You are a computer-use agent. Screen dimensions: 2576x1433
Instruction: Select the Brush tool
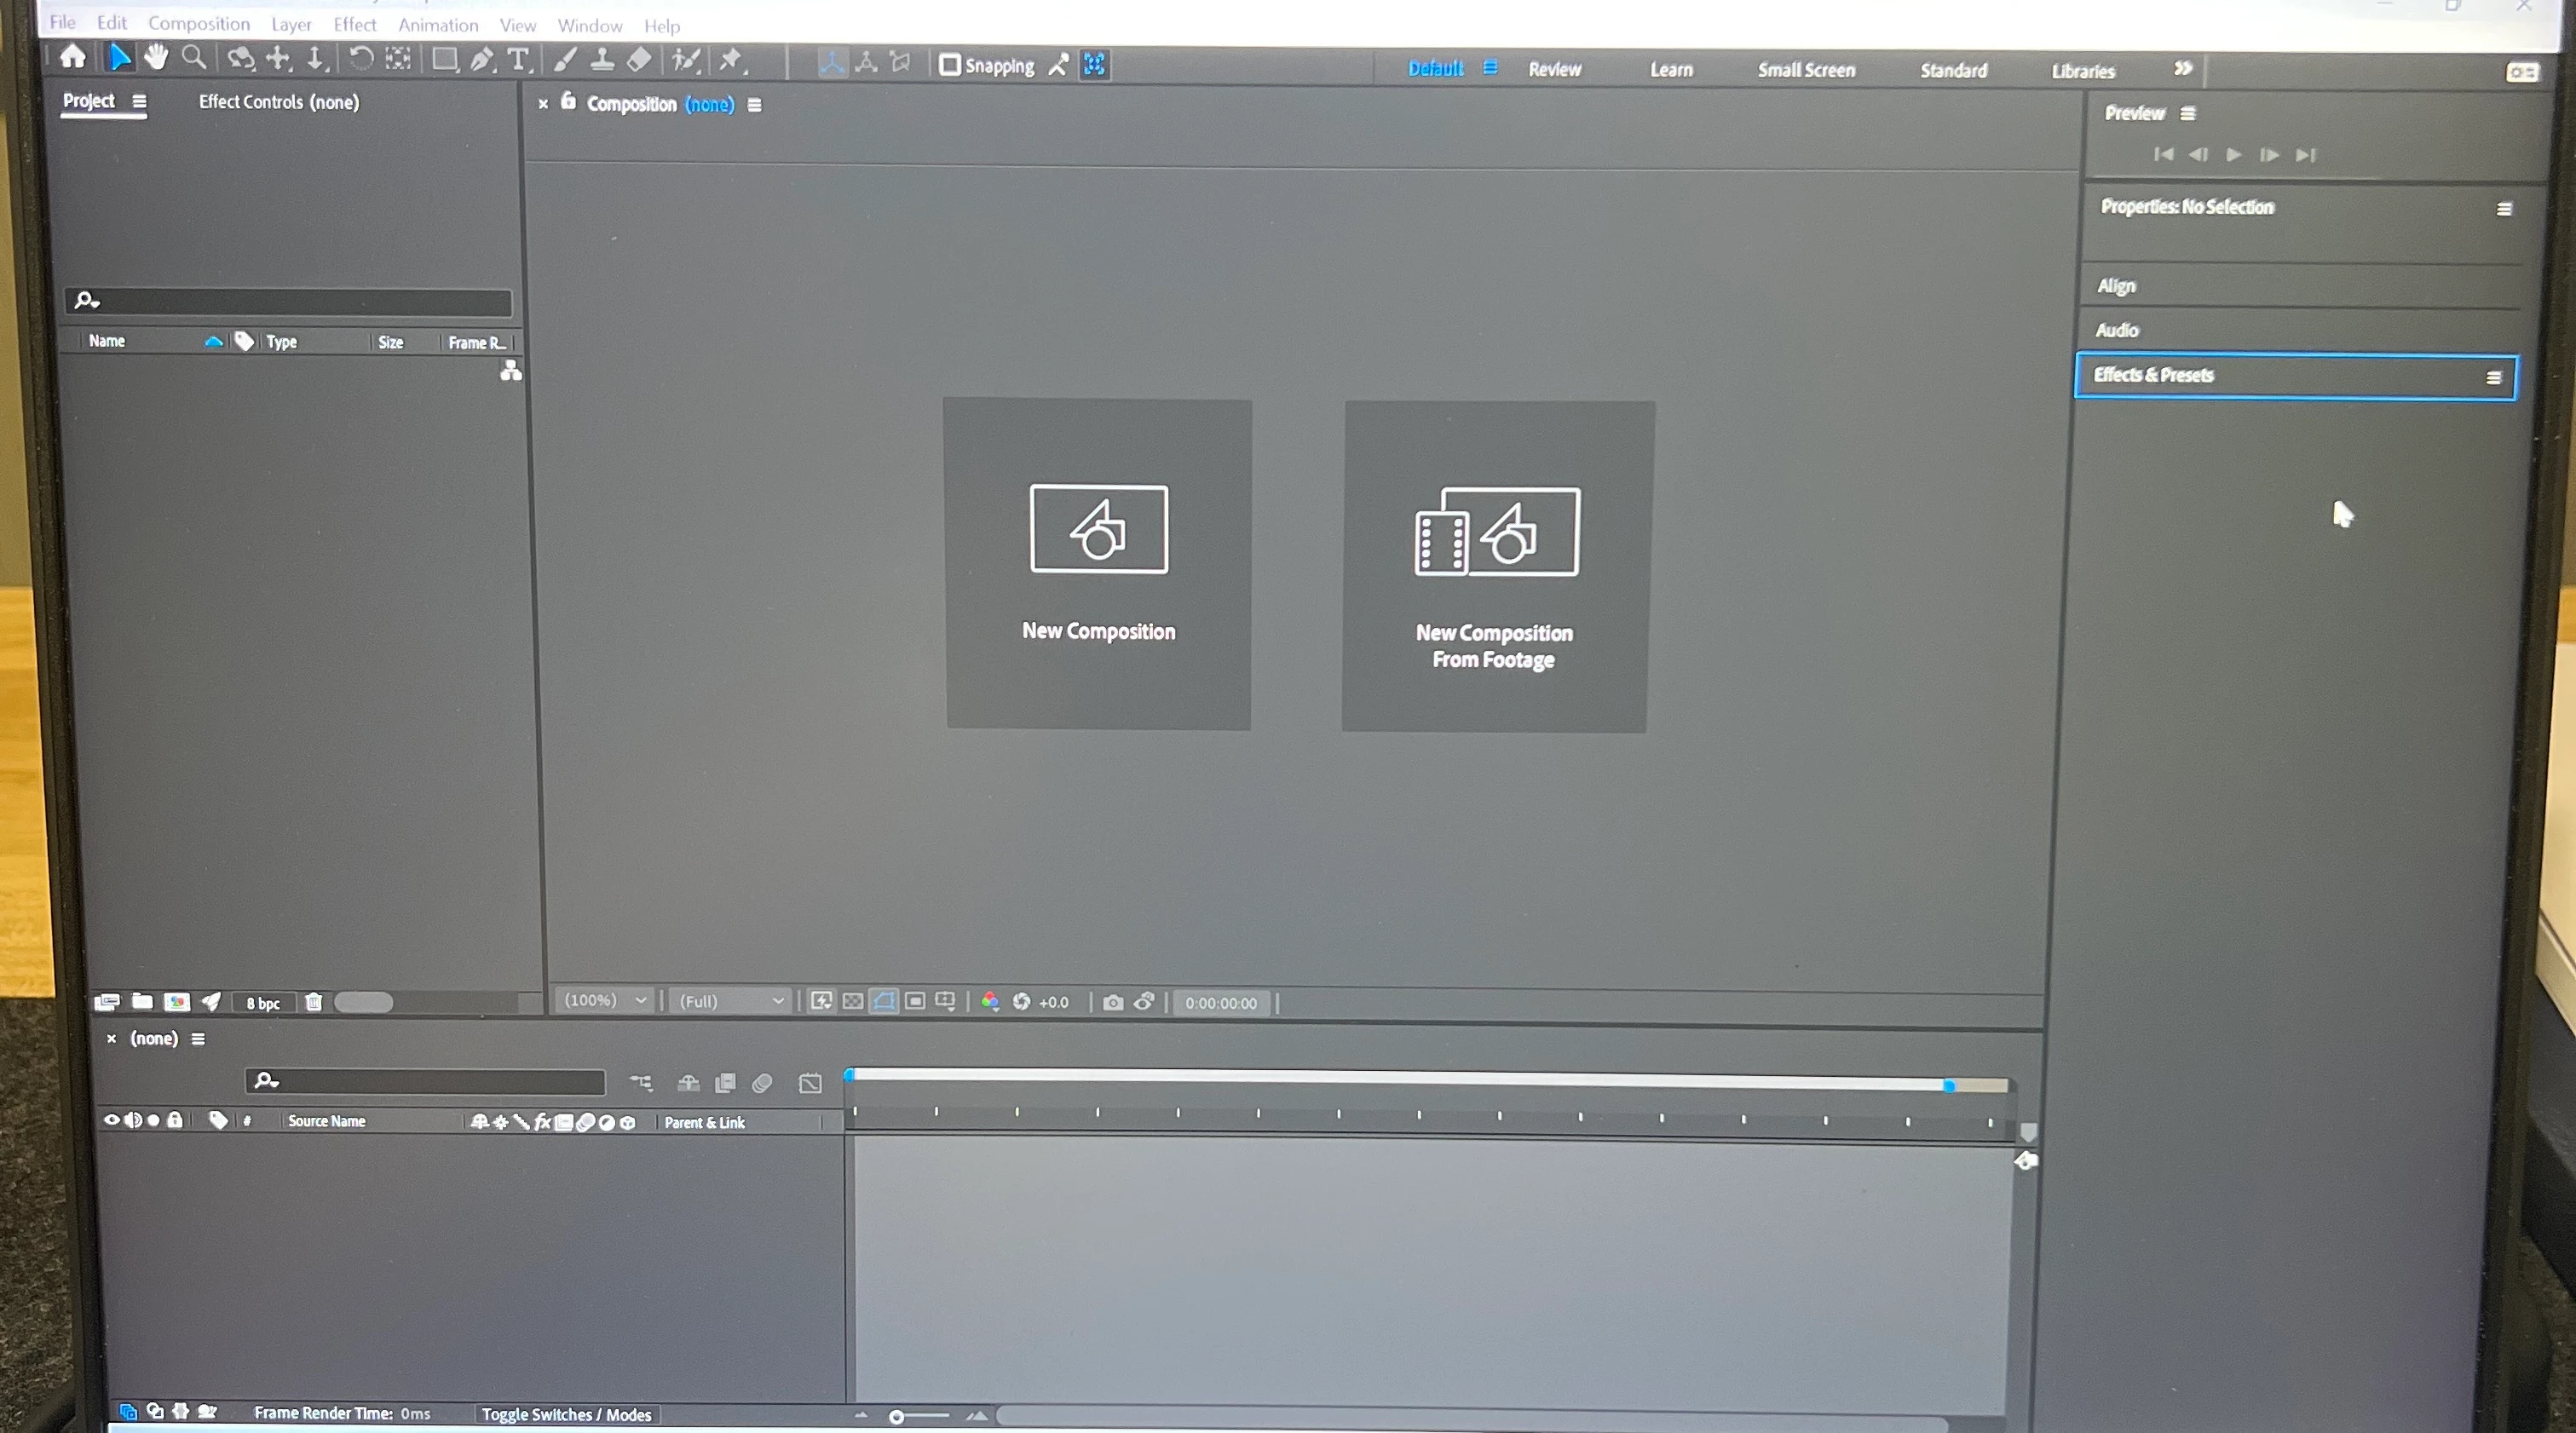(565, 60)
